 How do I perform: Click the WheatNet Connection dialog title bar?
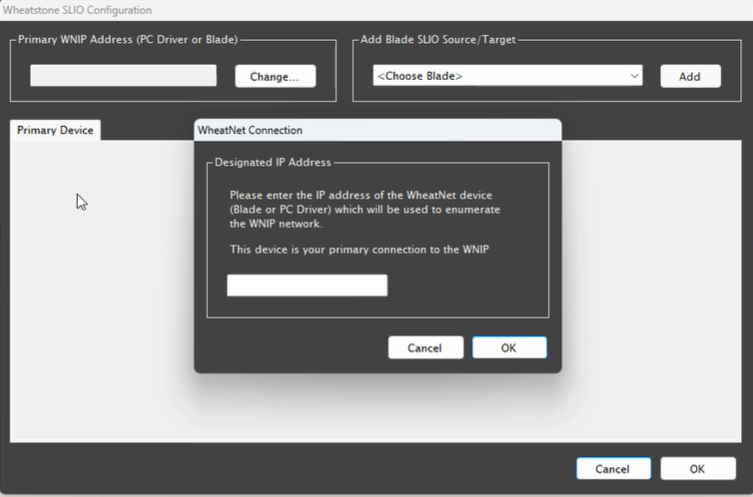[377, 130]
